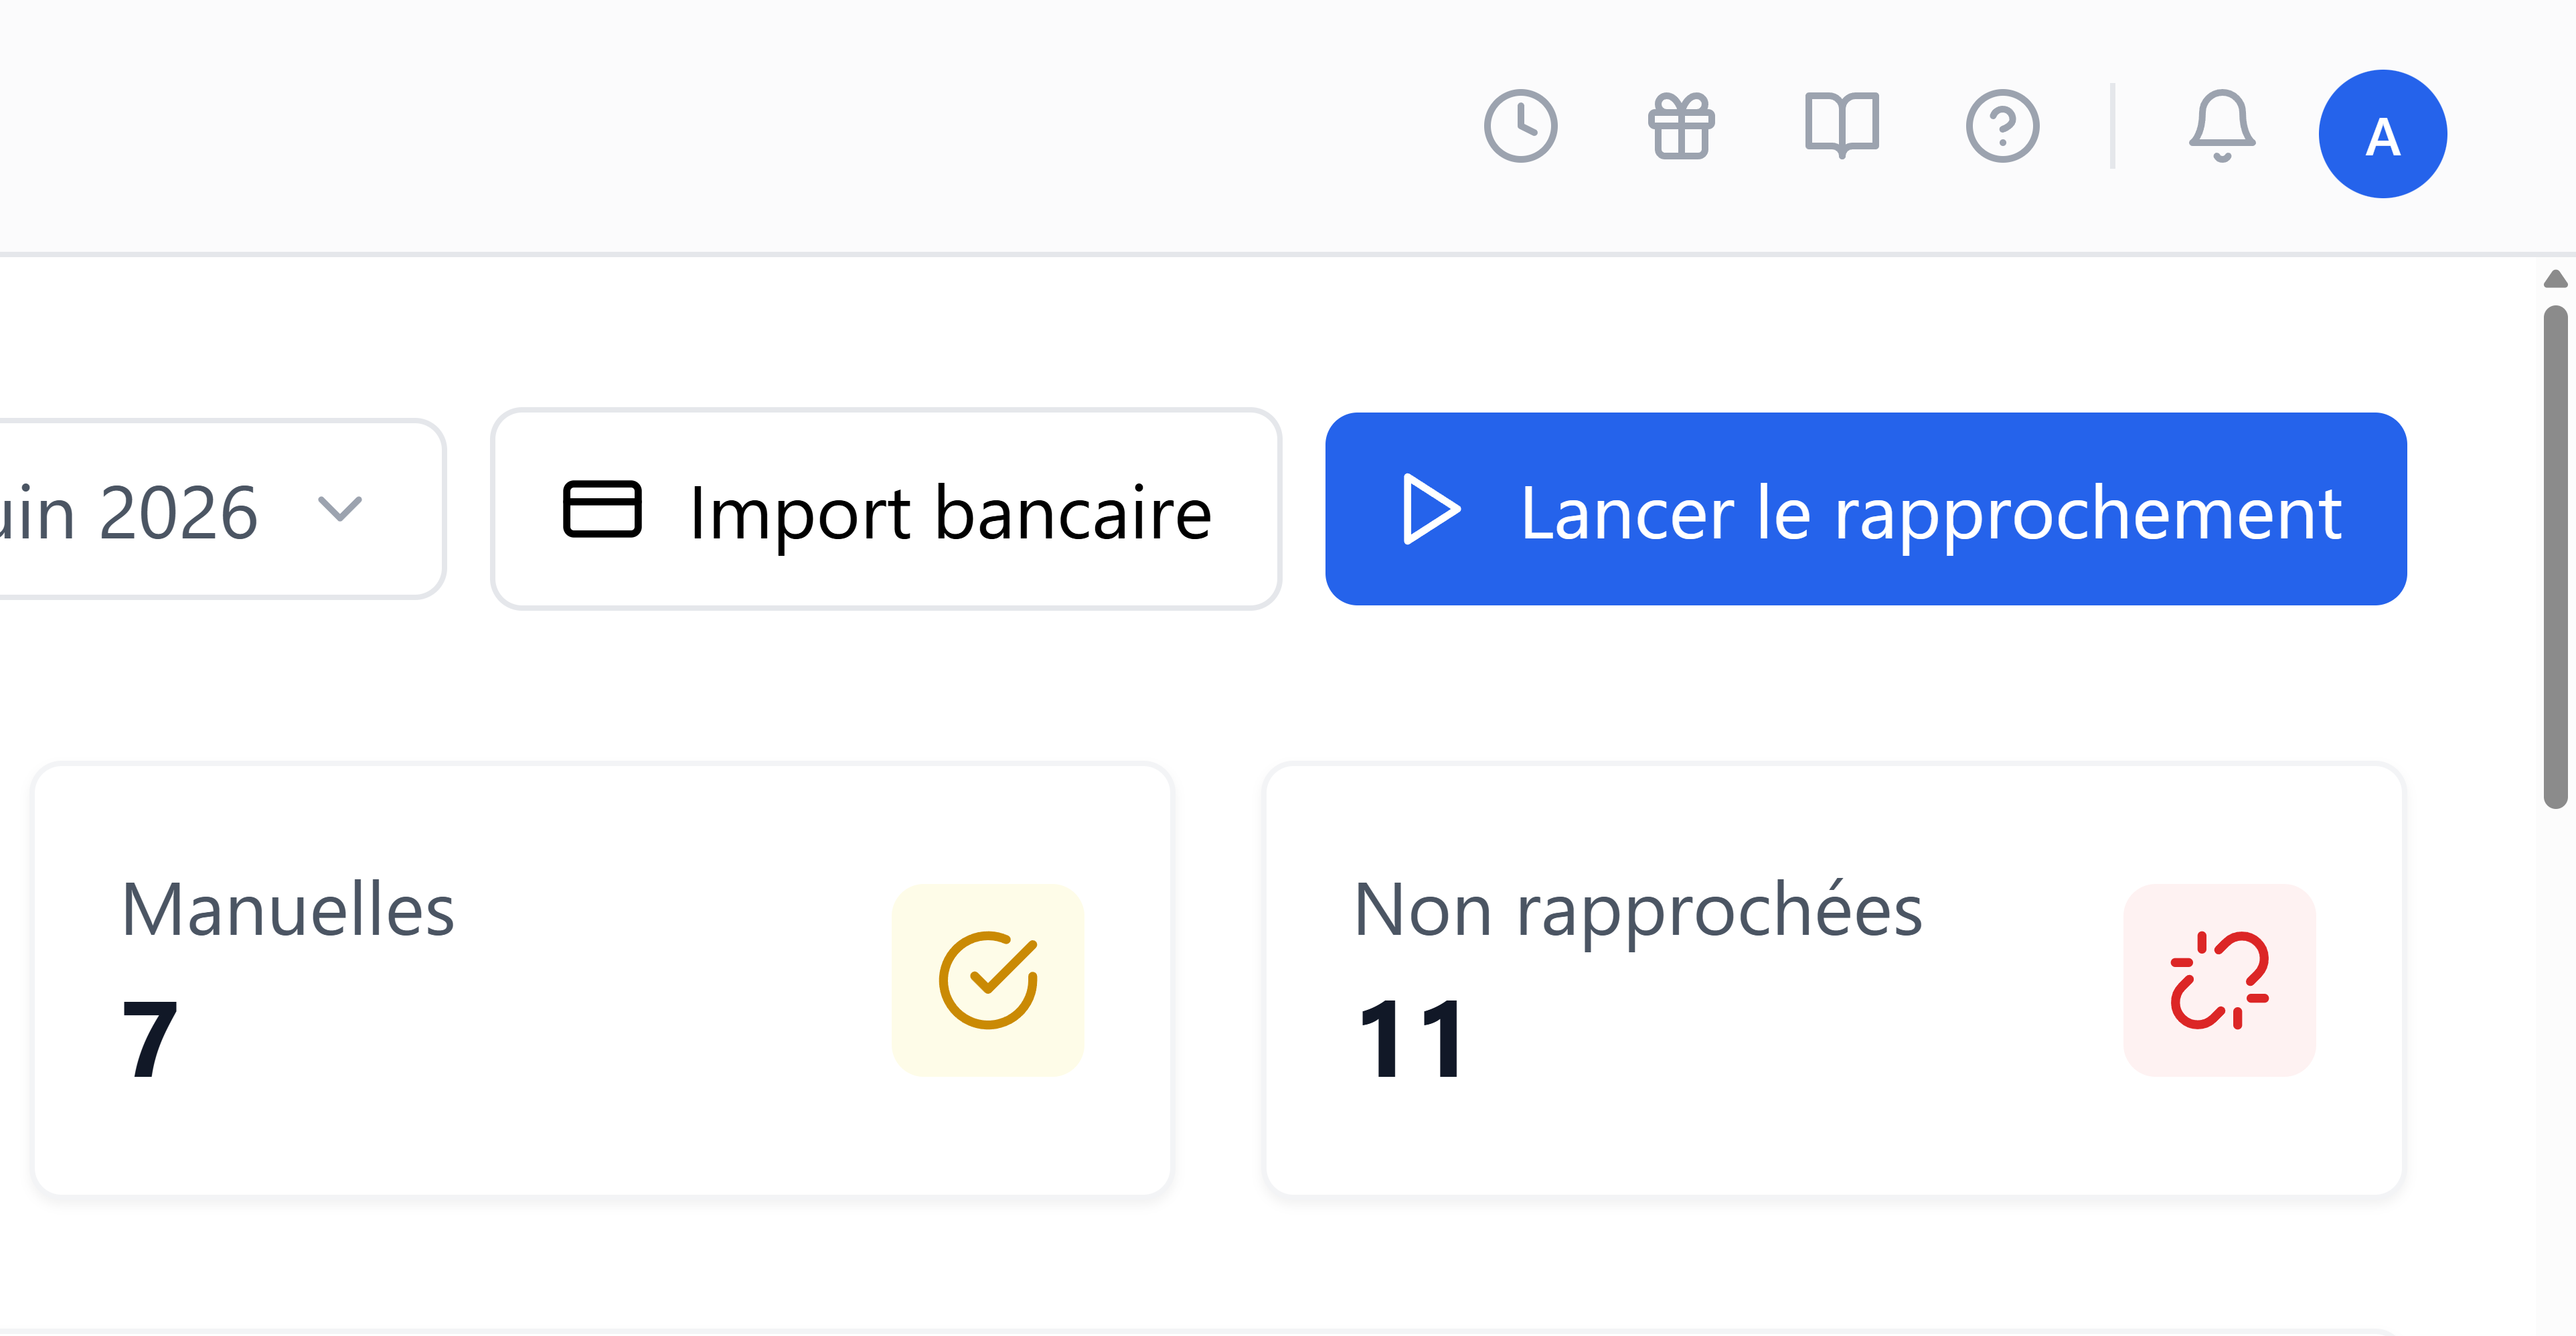Open the history clock icon
The width and height of the screenshot is (2576, 1336).
click(x=1520, y=126)
